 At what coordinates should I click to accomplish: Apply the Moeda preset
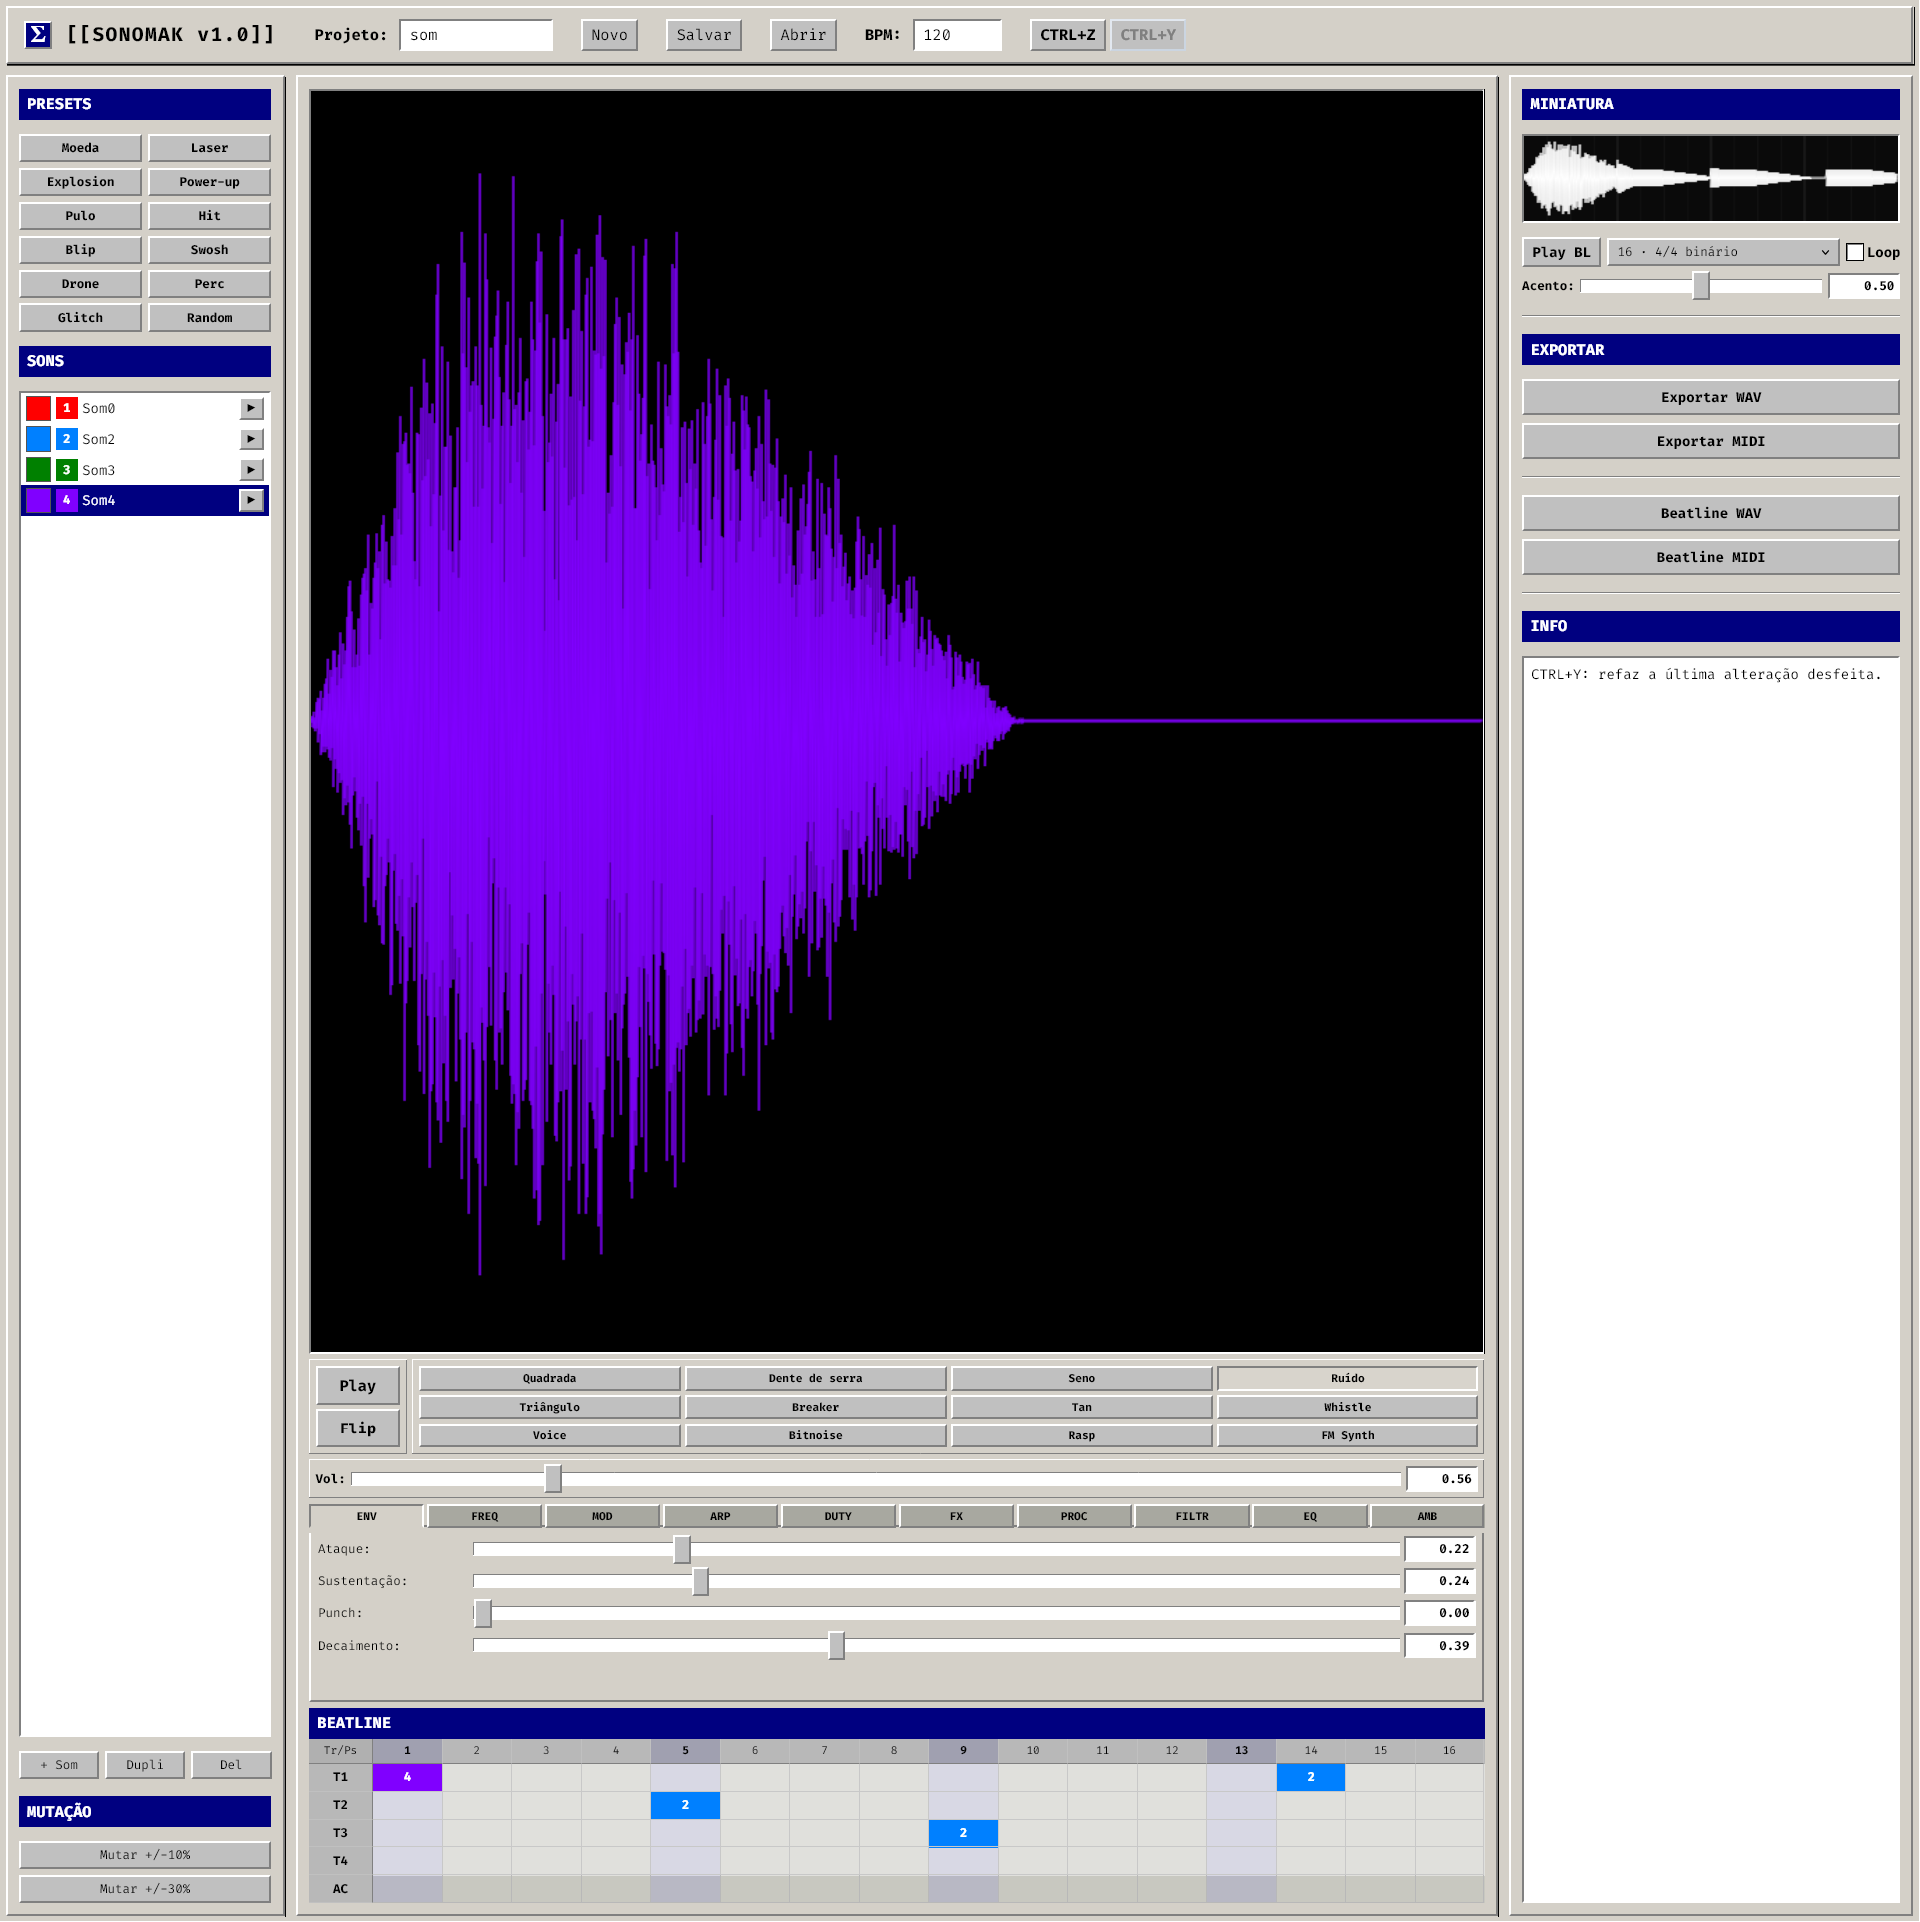pos(80,148)
